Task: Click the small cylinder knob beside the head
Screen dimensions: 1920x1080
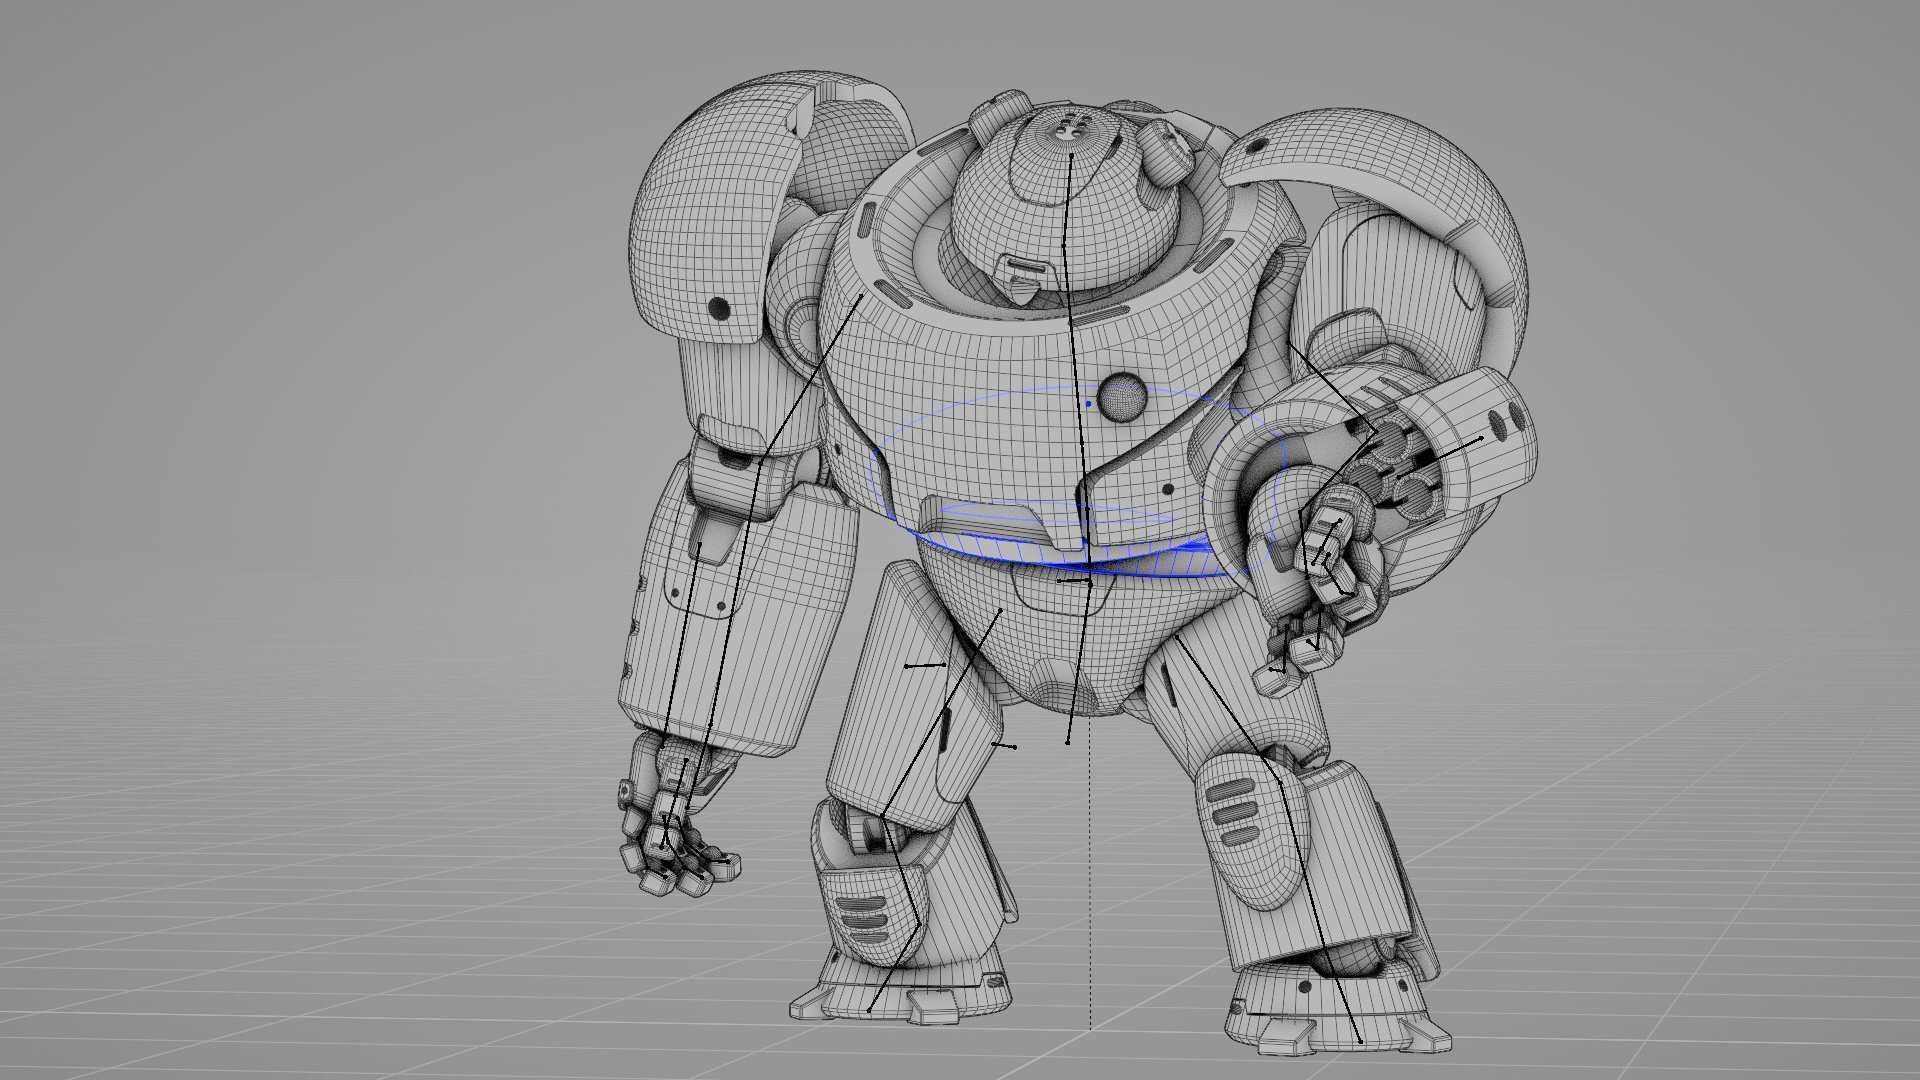Action: pos(1165,155)
